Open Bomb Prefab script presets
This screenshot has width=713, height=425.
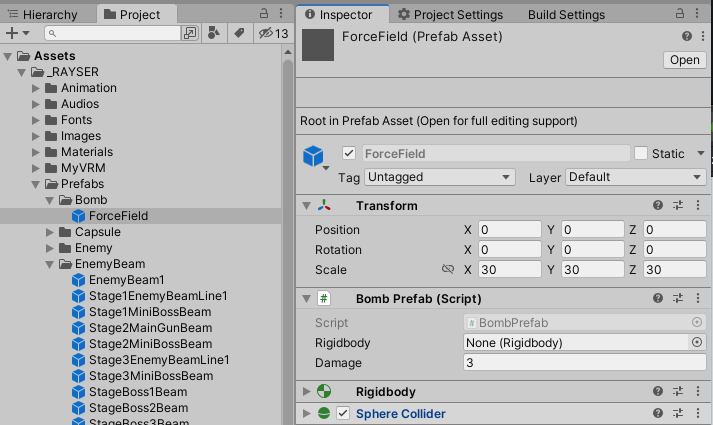678,298
